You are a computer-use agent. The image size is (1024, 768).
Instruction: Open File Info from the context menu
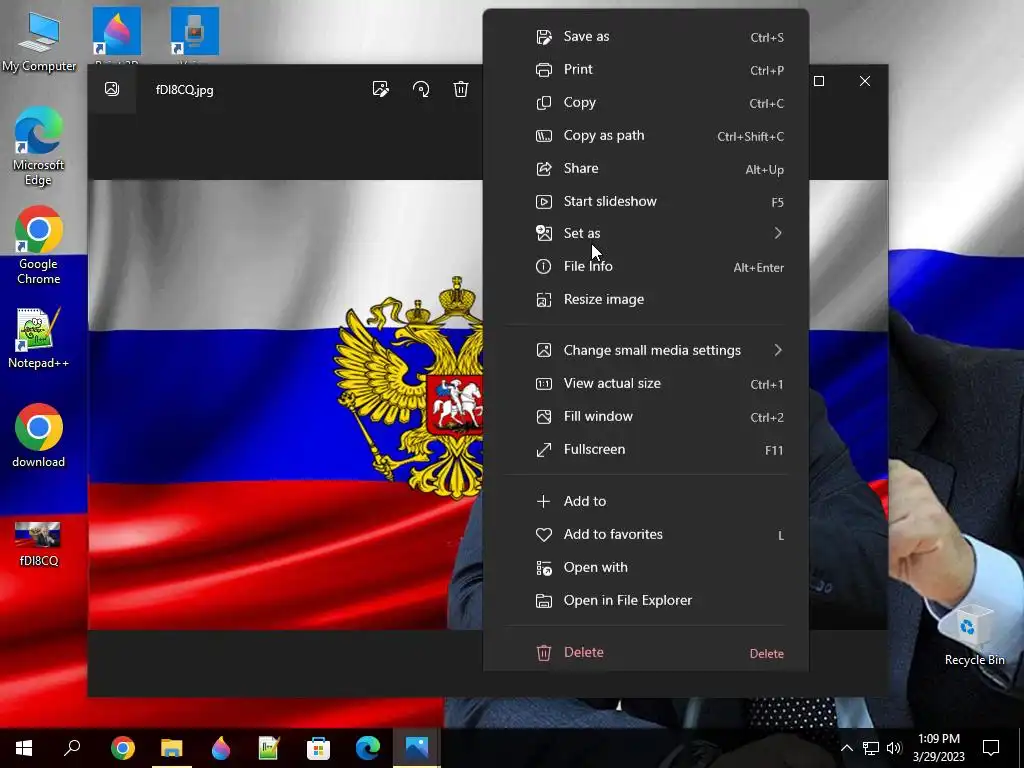(x=646, y=266)
